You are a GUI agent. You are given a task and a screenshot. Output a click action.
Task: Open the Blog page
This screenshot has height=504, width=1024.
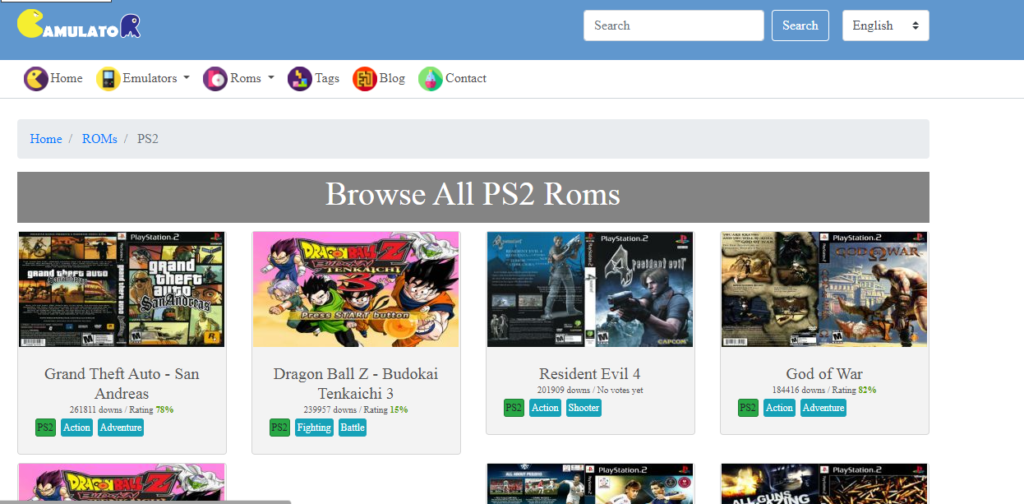coord(392,78)
